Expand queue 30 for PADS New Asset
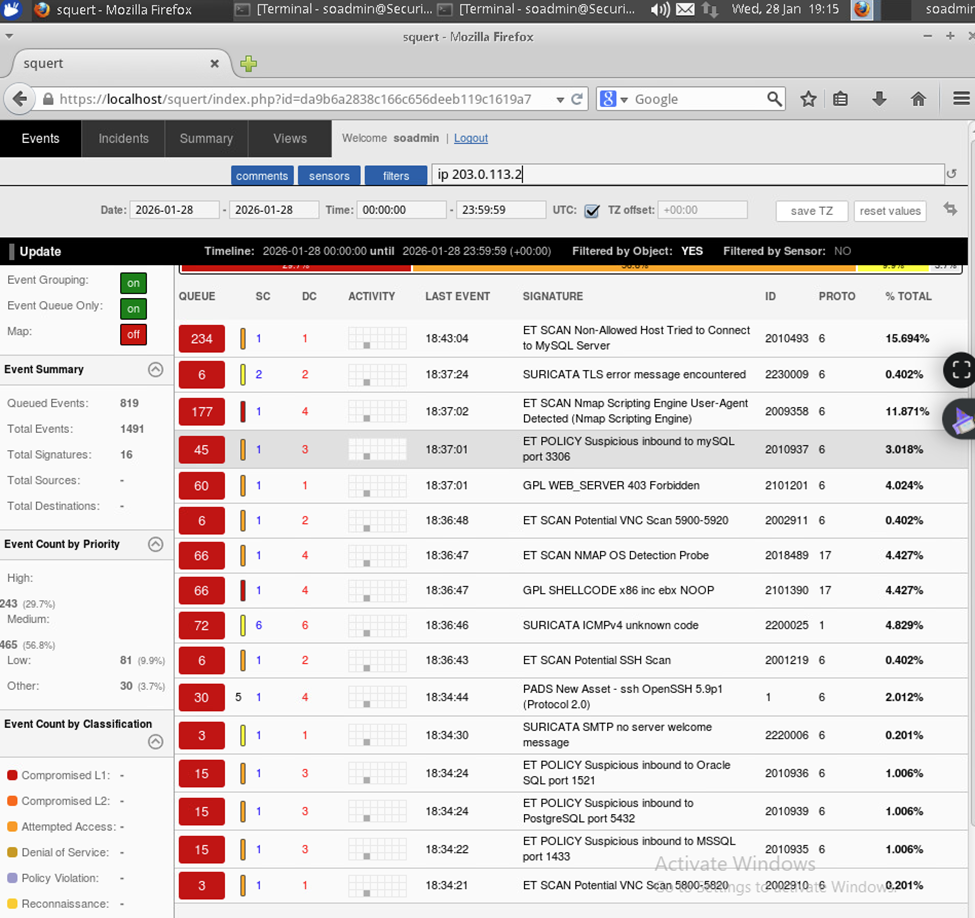 (x=201, y=698)
